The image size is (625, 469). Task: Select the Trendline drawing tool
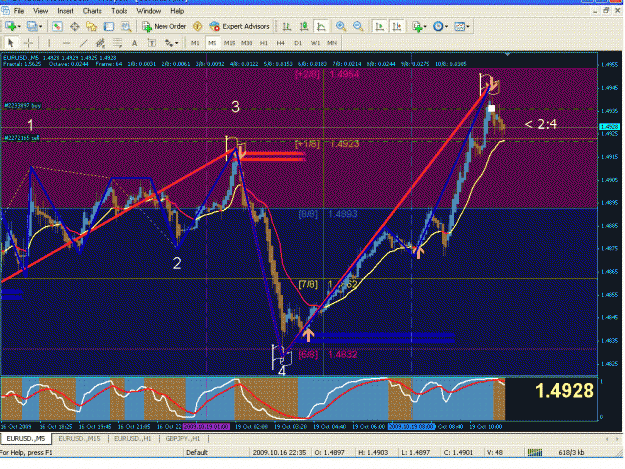tap(83, 43)
